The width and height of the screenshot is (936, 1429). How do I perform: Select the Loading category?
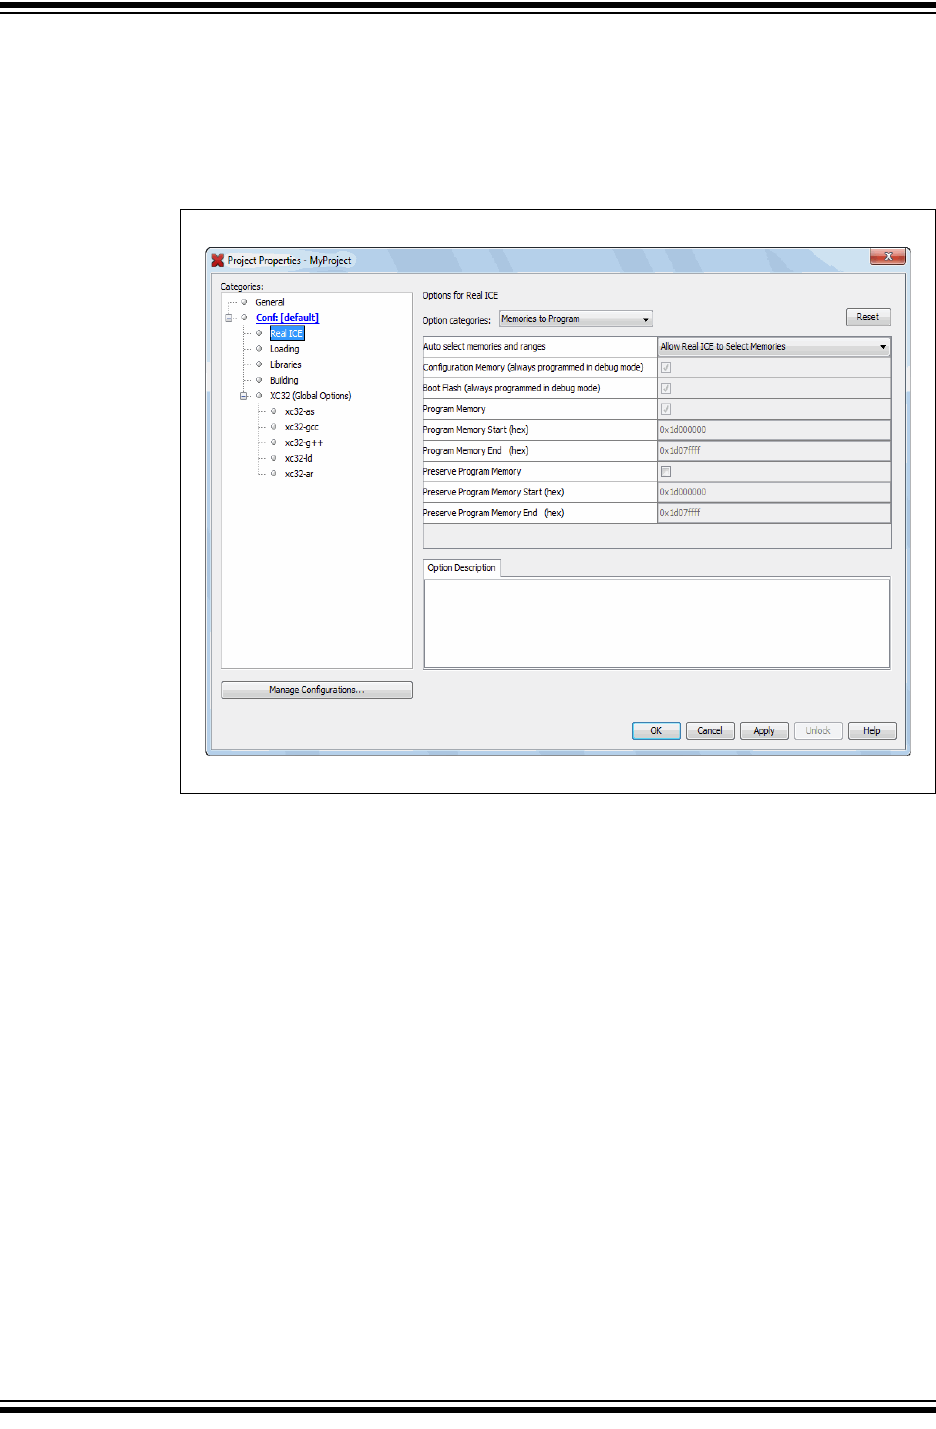pyautogui.click(x=284, y=349)
